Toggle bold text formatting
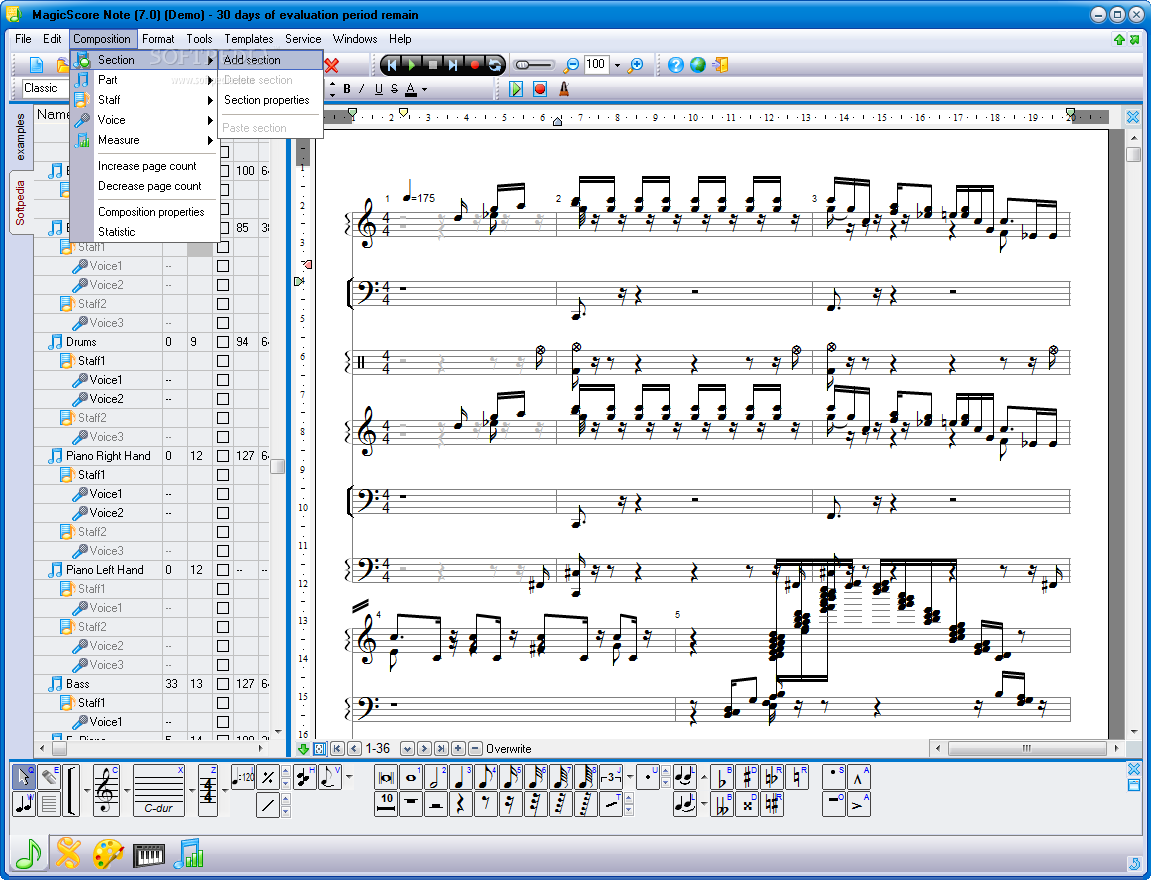 pos(346,89)
